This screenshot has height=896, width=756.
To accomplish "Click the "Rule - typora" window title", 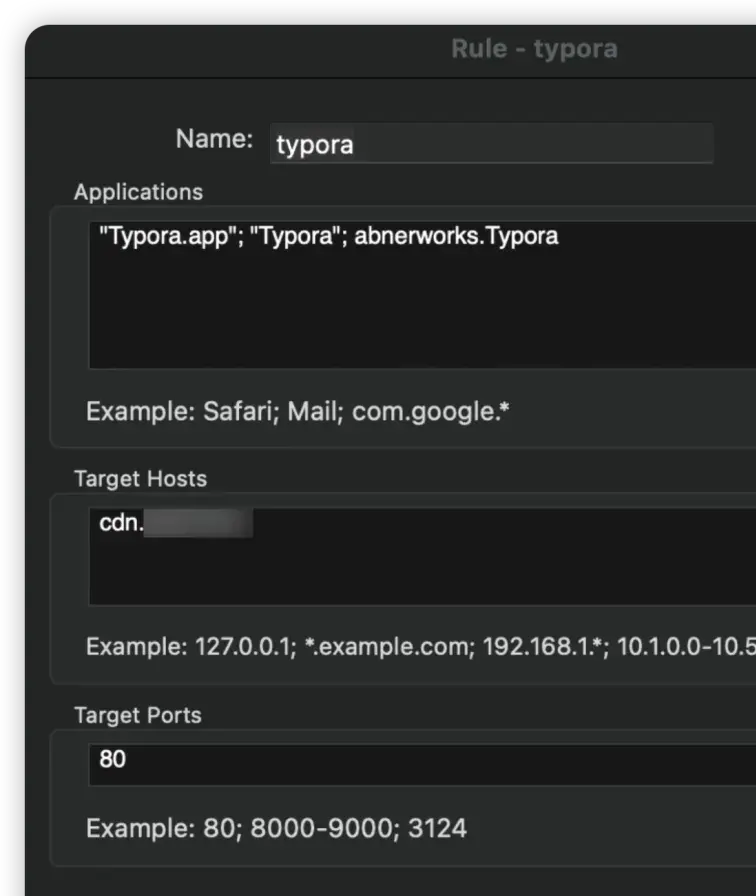I will point(534,49).
